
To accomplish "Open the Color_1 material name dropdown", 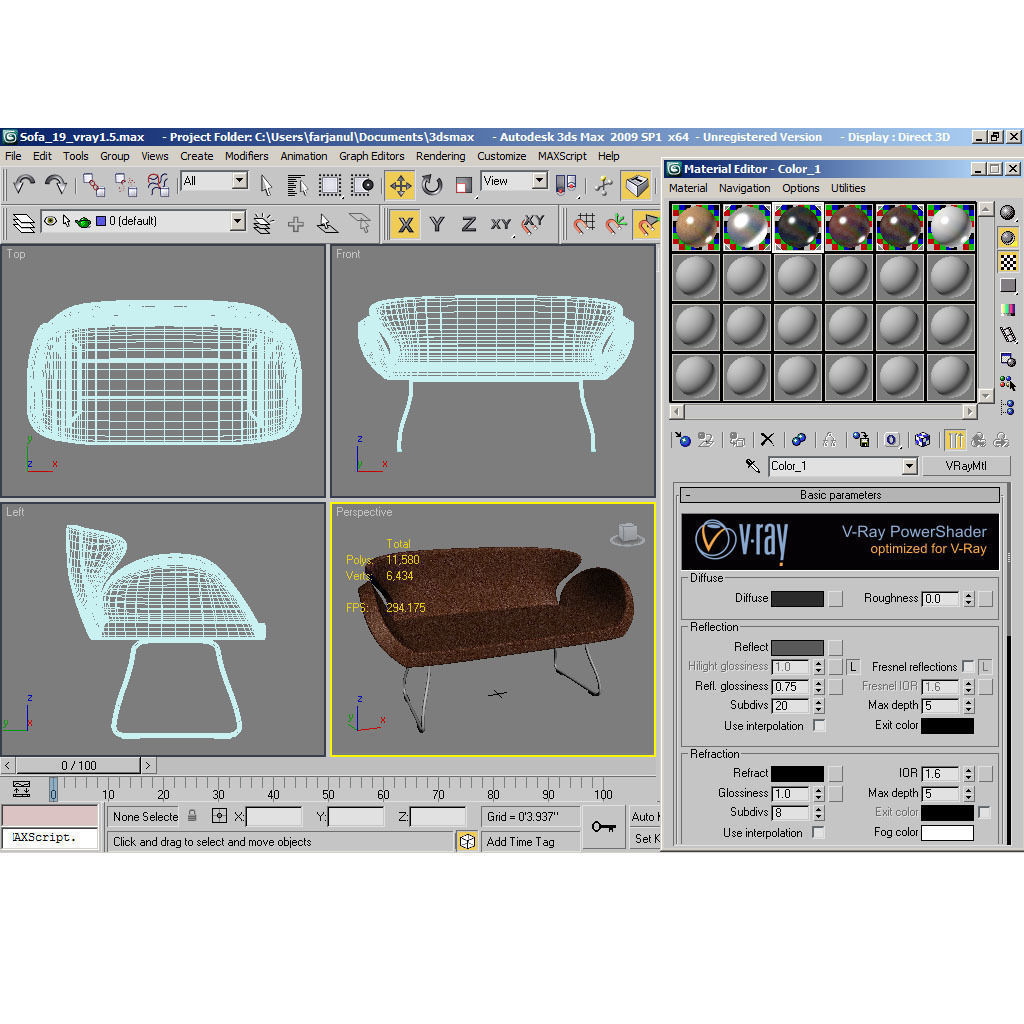I will click(910, 466).
